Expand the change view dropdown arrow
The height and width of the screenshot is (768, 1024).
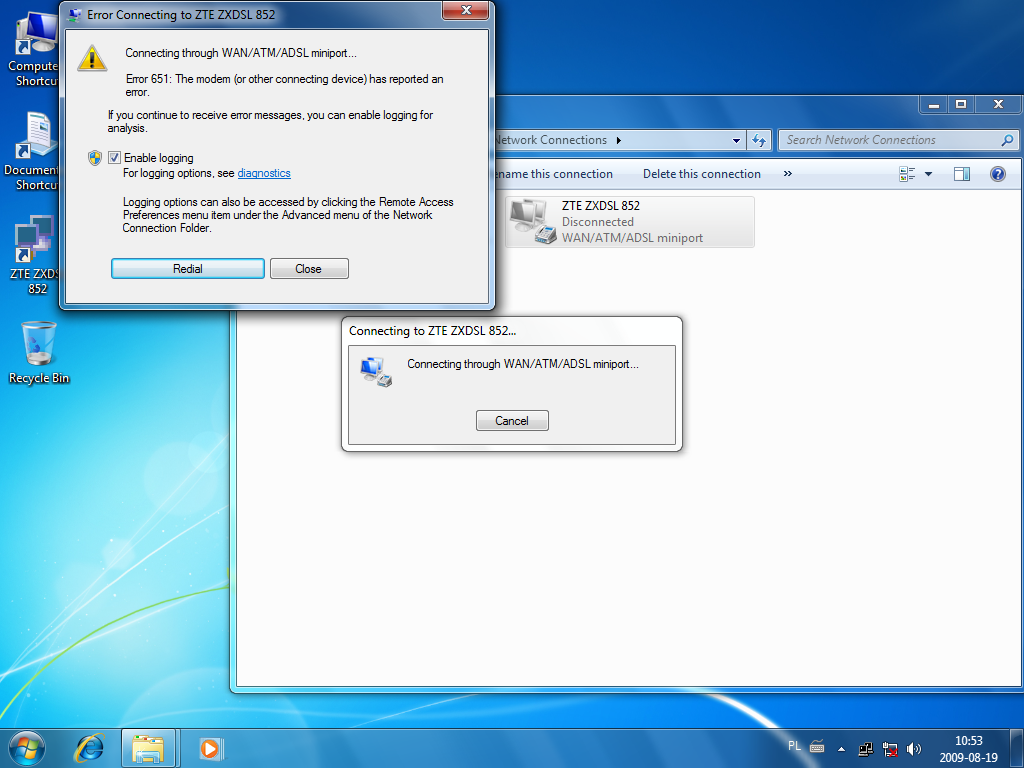click(928, 174)
